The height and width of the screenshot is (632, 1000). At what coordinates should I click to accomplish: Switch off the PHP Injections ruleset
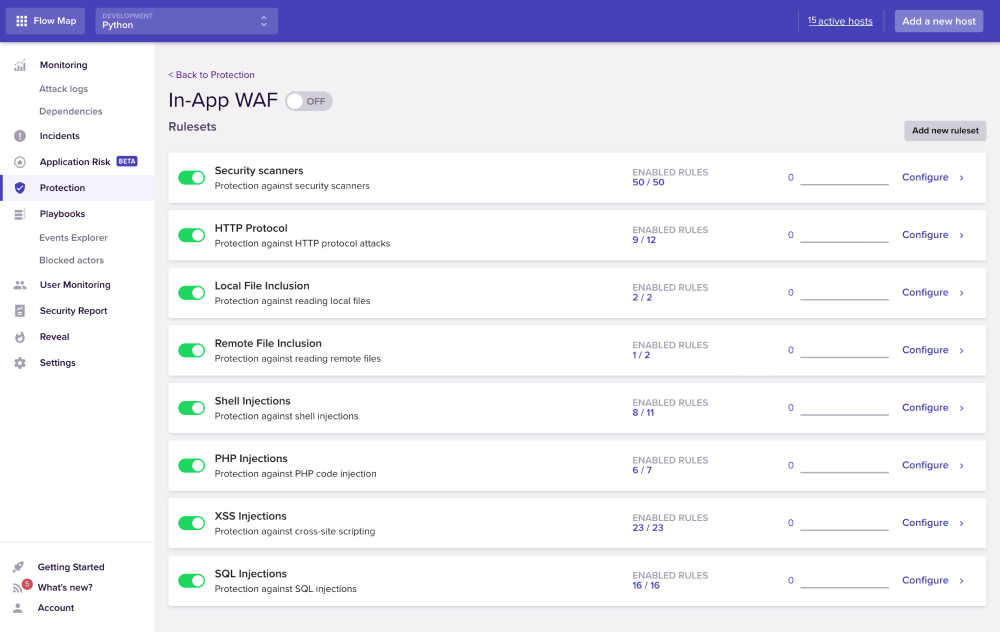(x=191, y=466)
